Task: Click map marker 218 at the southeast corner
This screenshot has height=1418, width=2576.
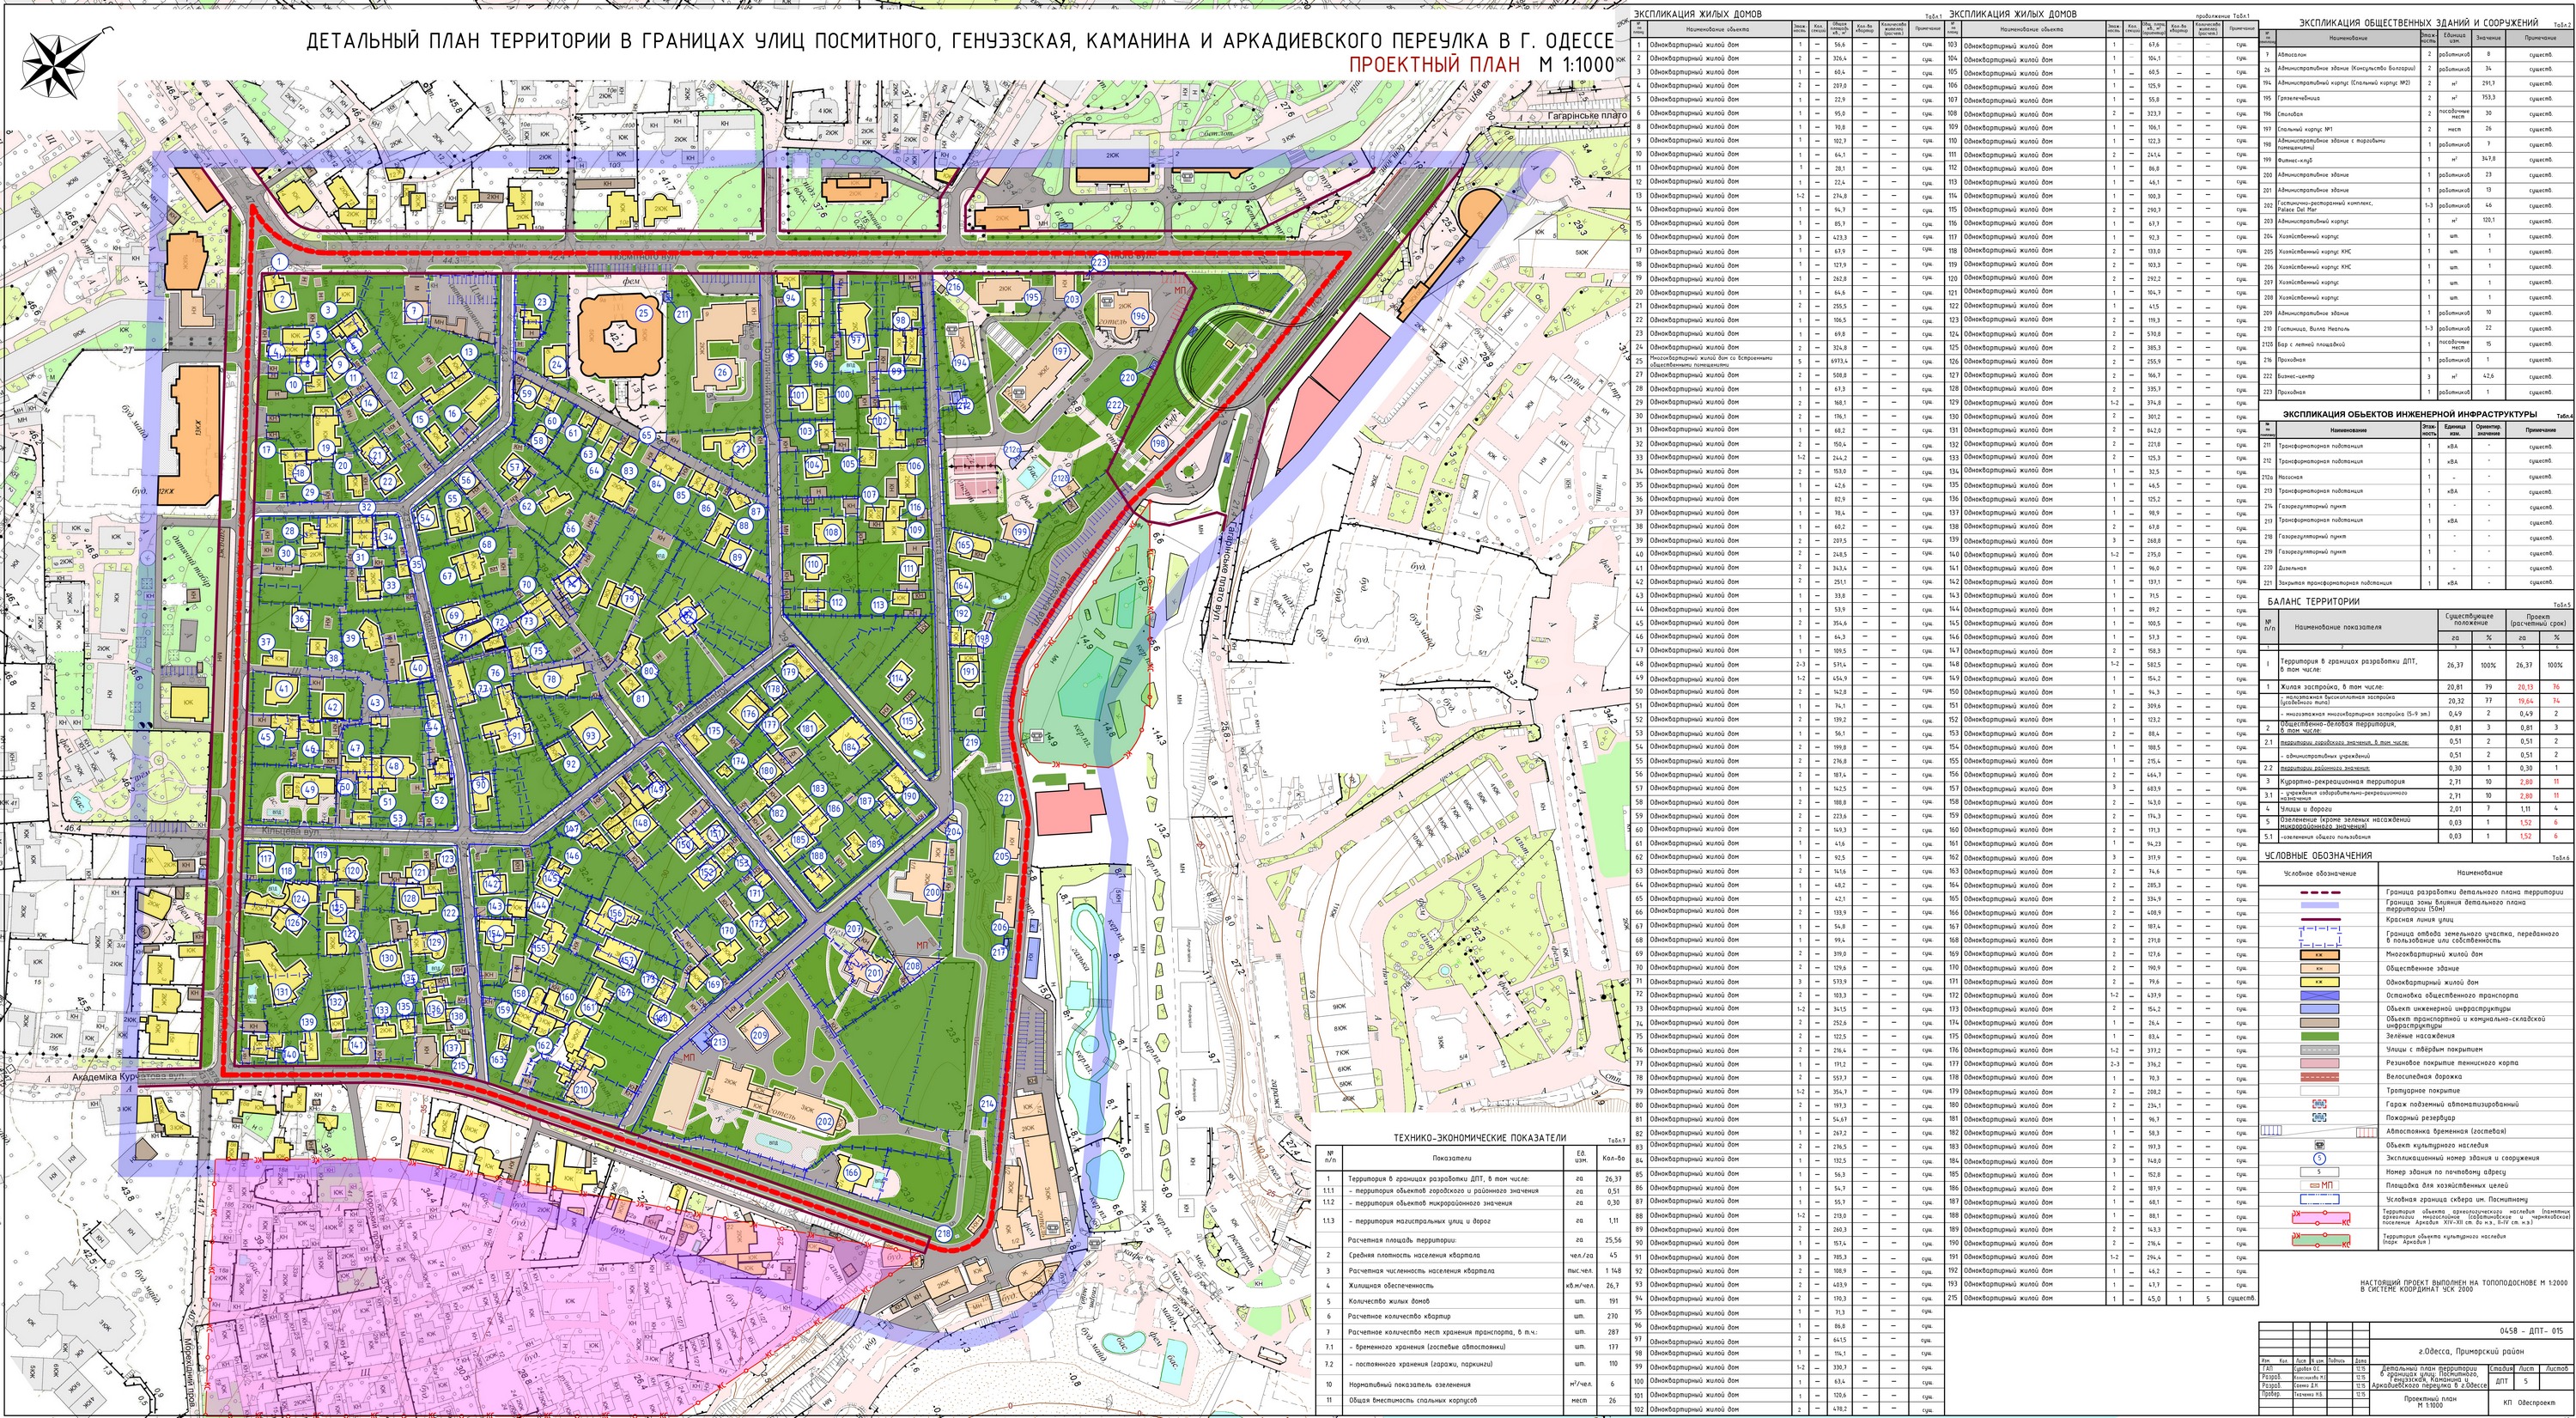Action: tap(944, 1234)
